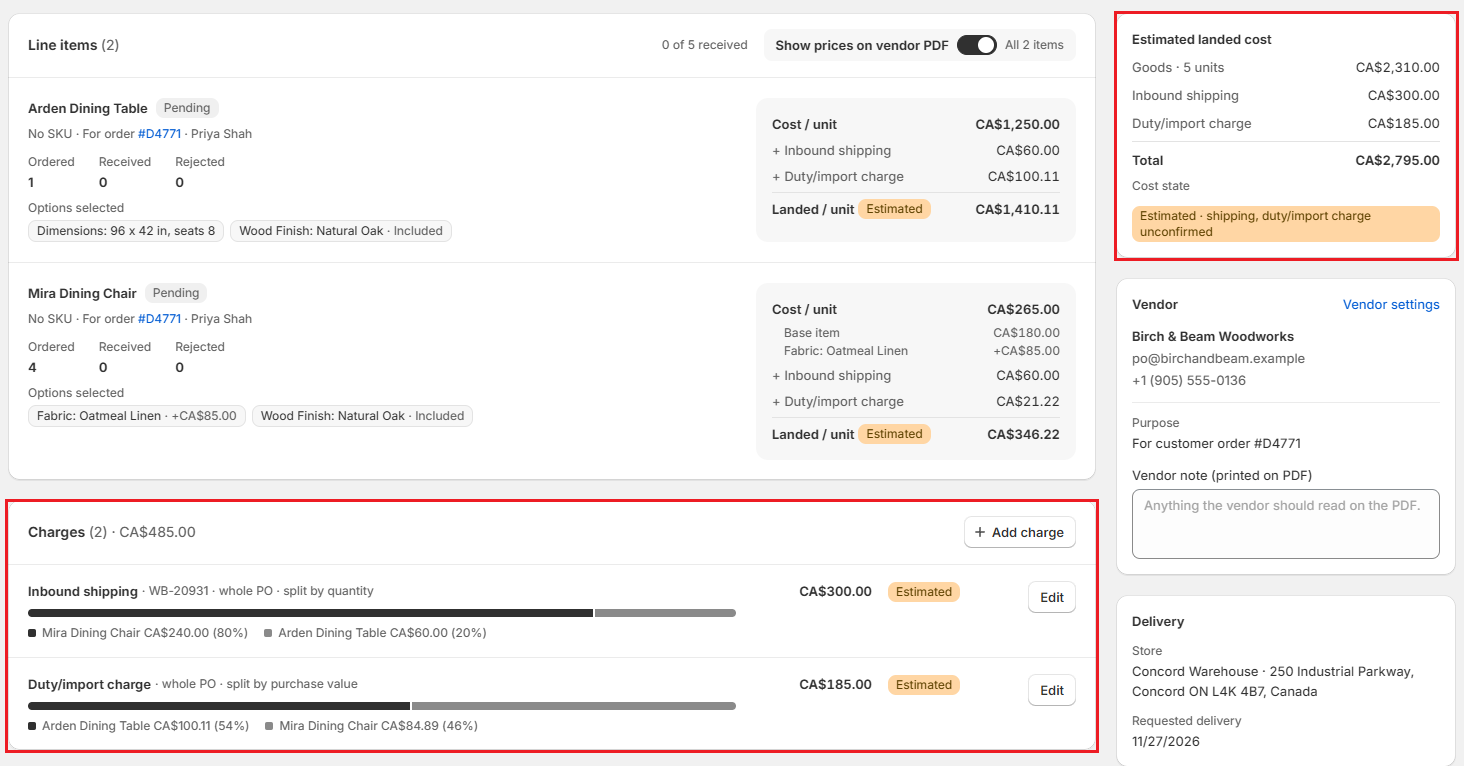Click the Pending badge beside Mira Dining Chair
The image size is (1464, 766).
[x=176, y=293]
